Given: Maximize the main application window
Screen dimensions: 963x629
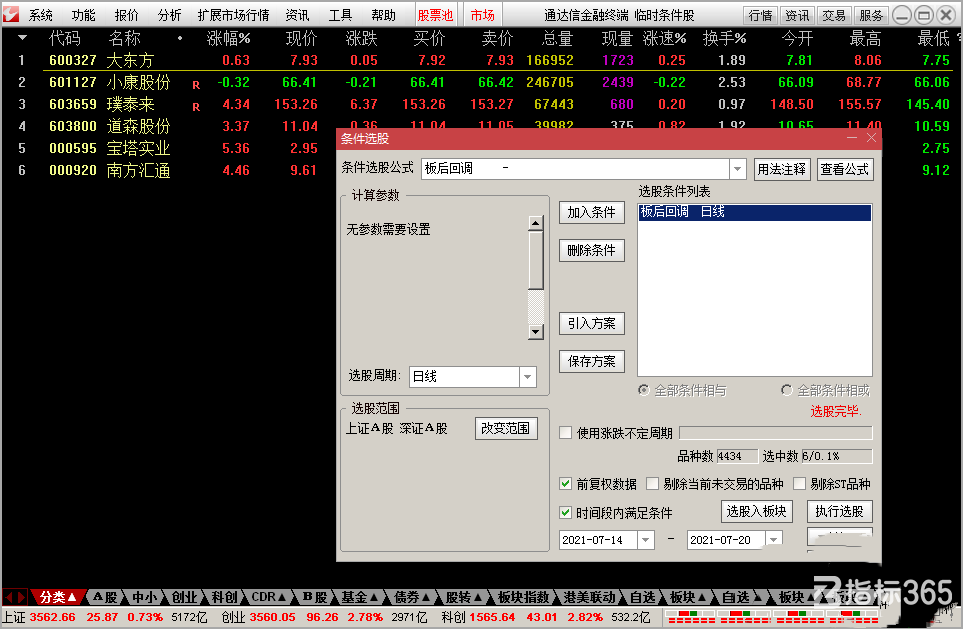Looking at the screenshot, I should tap(924, 15).
